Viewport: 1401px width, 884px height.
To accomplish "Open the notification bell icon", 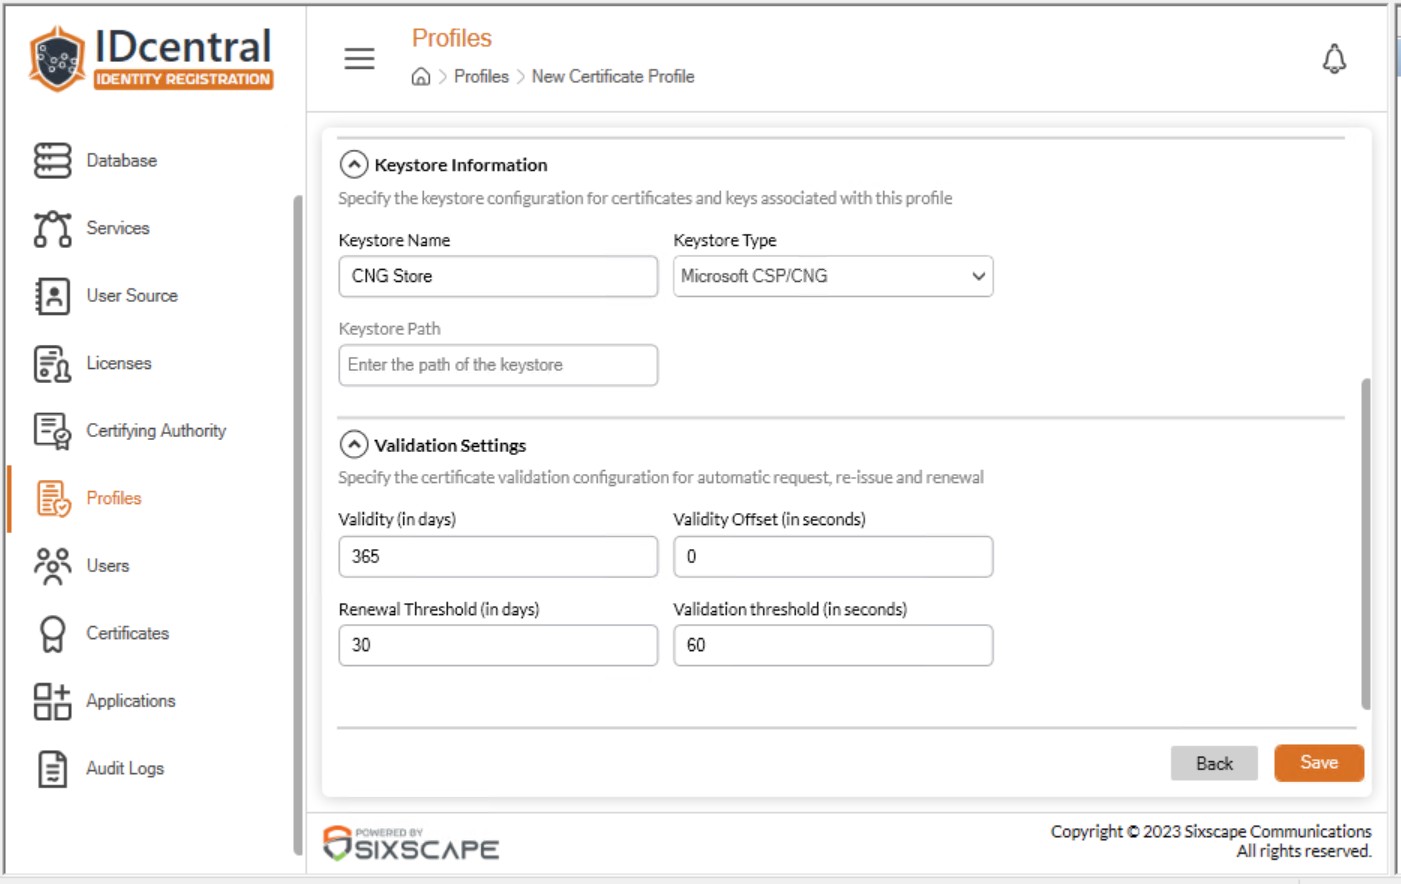I will tap(1334, 59).
